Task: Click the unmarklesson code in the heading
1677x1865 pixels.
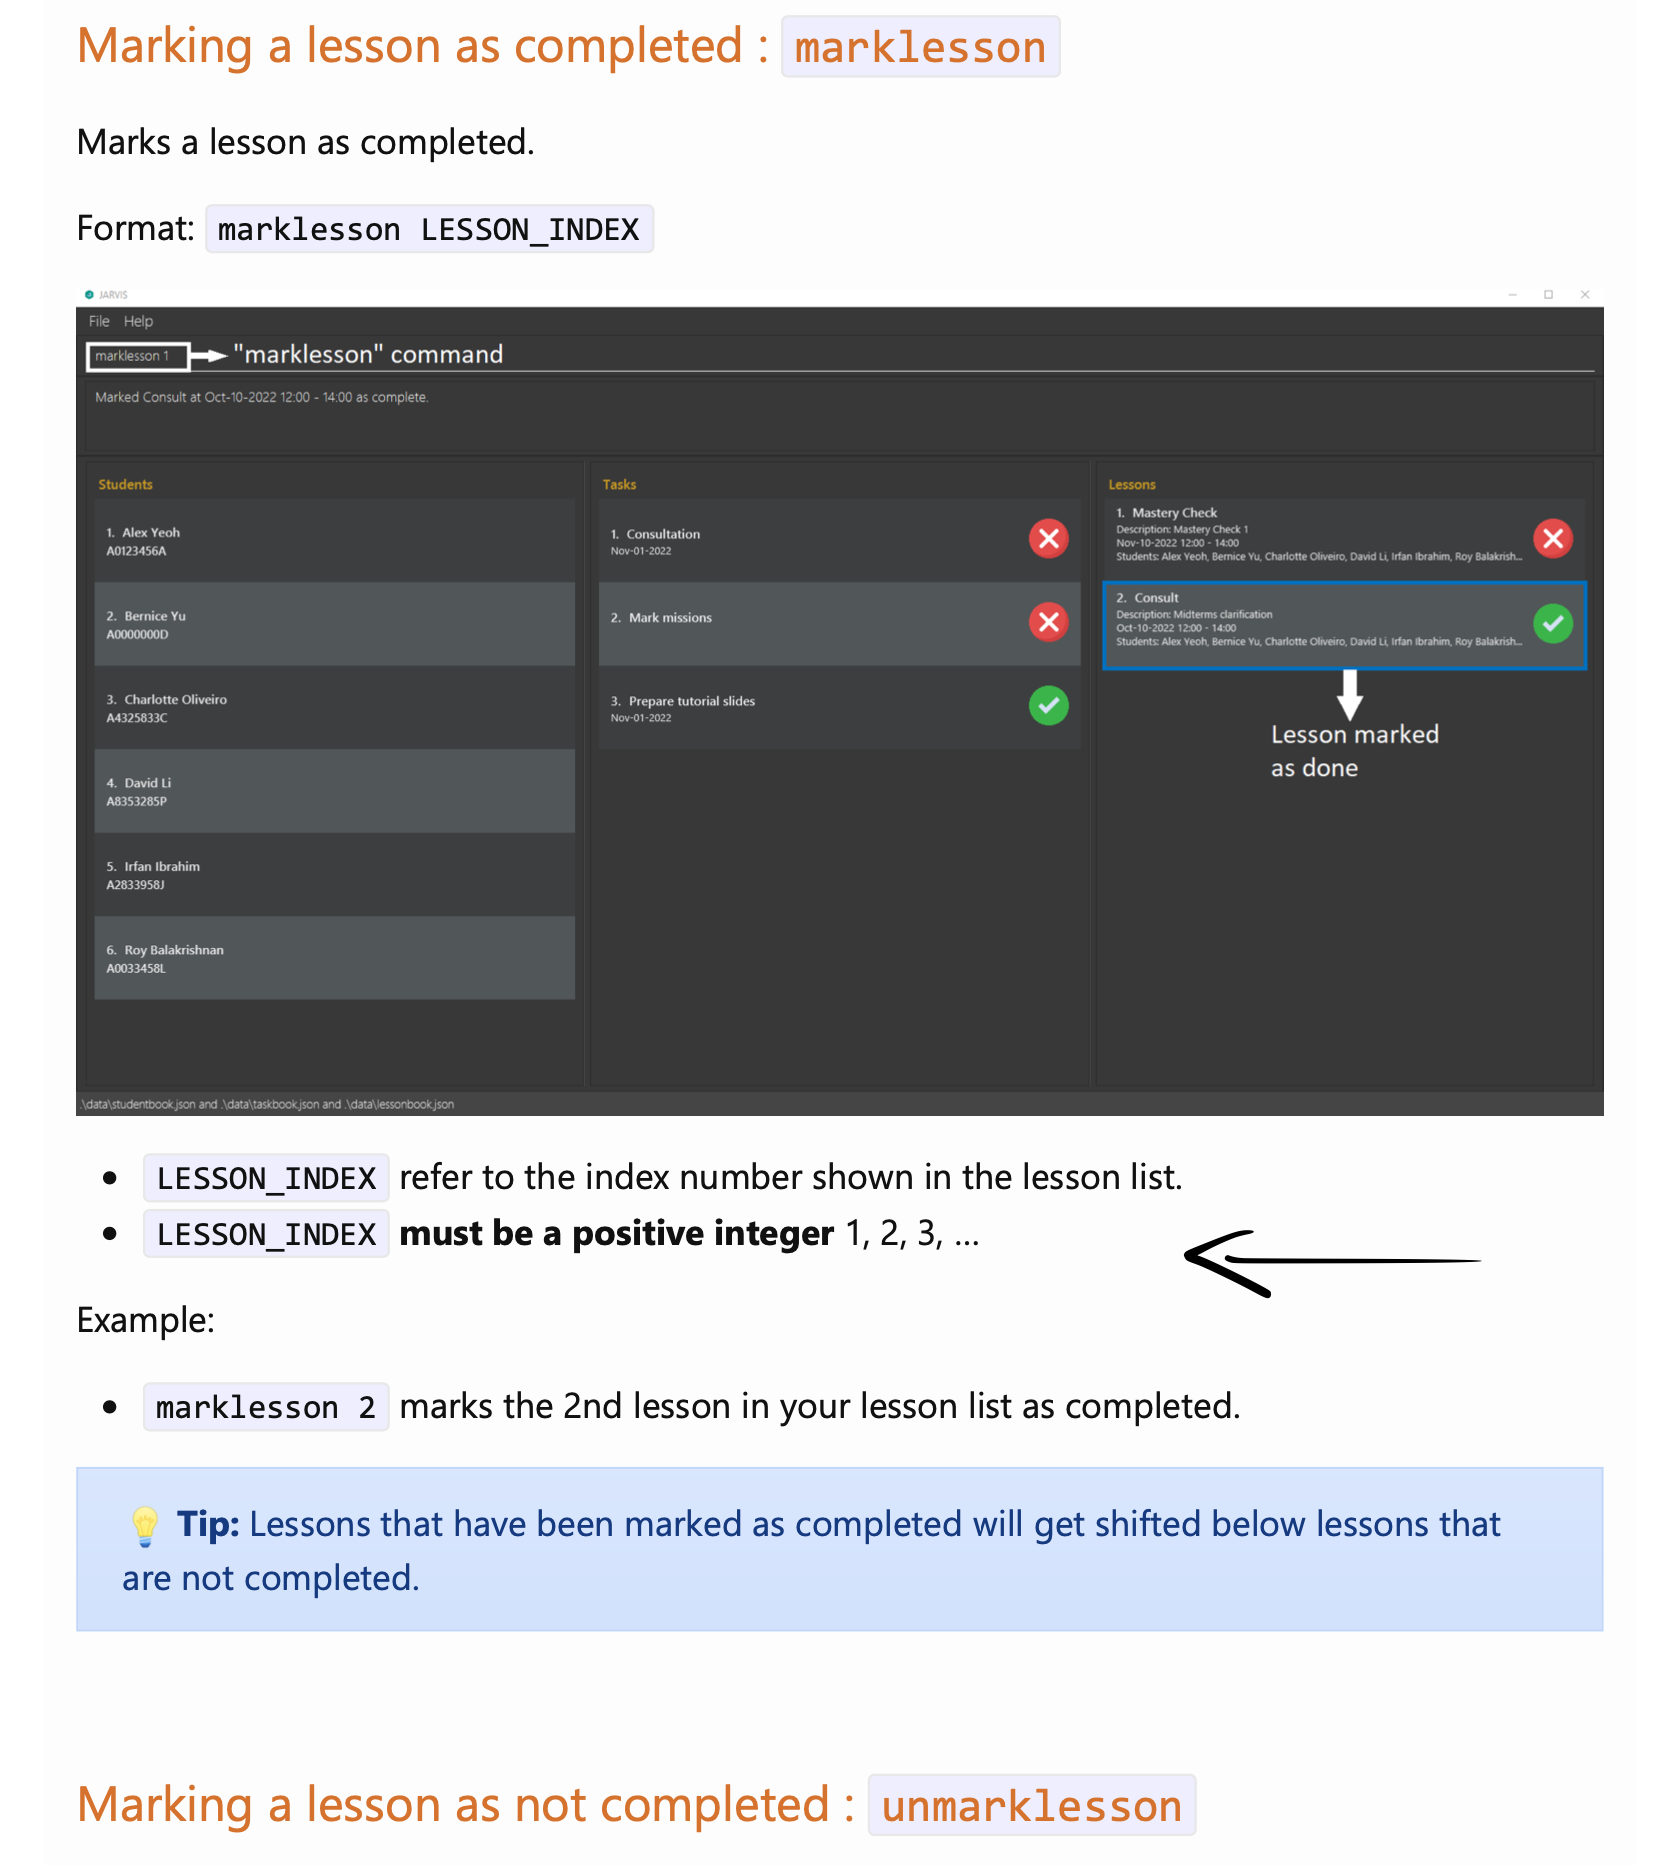Action: pos(1031,1806)
